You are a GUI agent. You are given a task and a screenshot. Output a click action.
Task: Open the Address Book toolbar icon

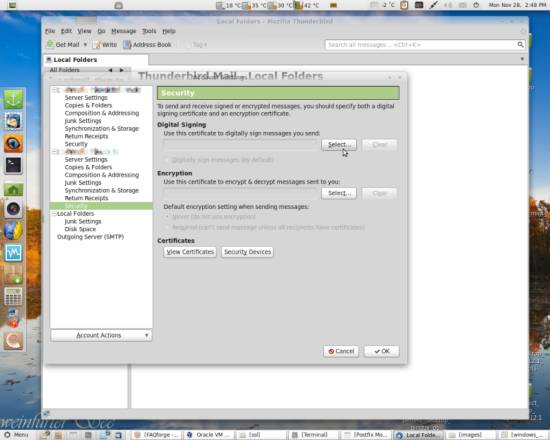[127, 45]
